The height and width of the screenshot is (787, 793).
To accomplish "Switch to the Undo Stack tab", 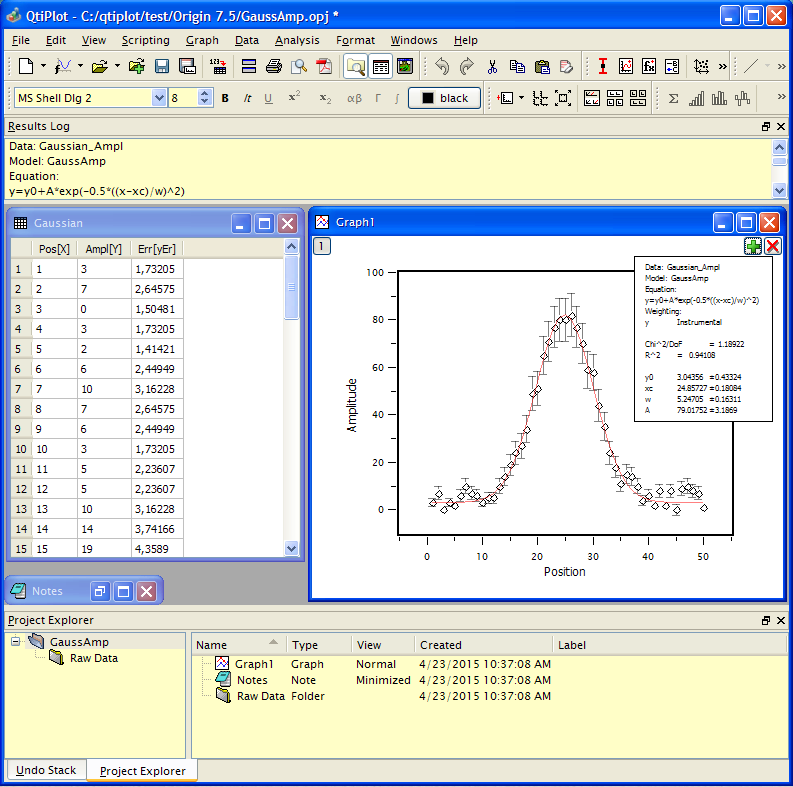I will pos(46,770).
